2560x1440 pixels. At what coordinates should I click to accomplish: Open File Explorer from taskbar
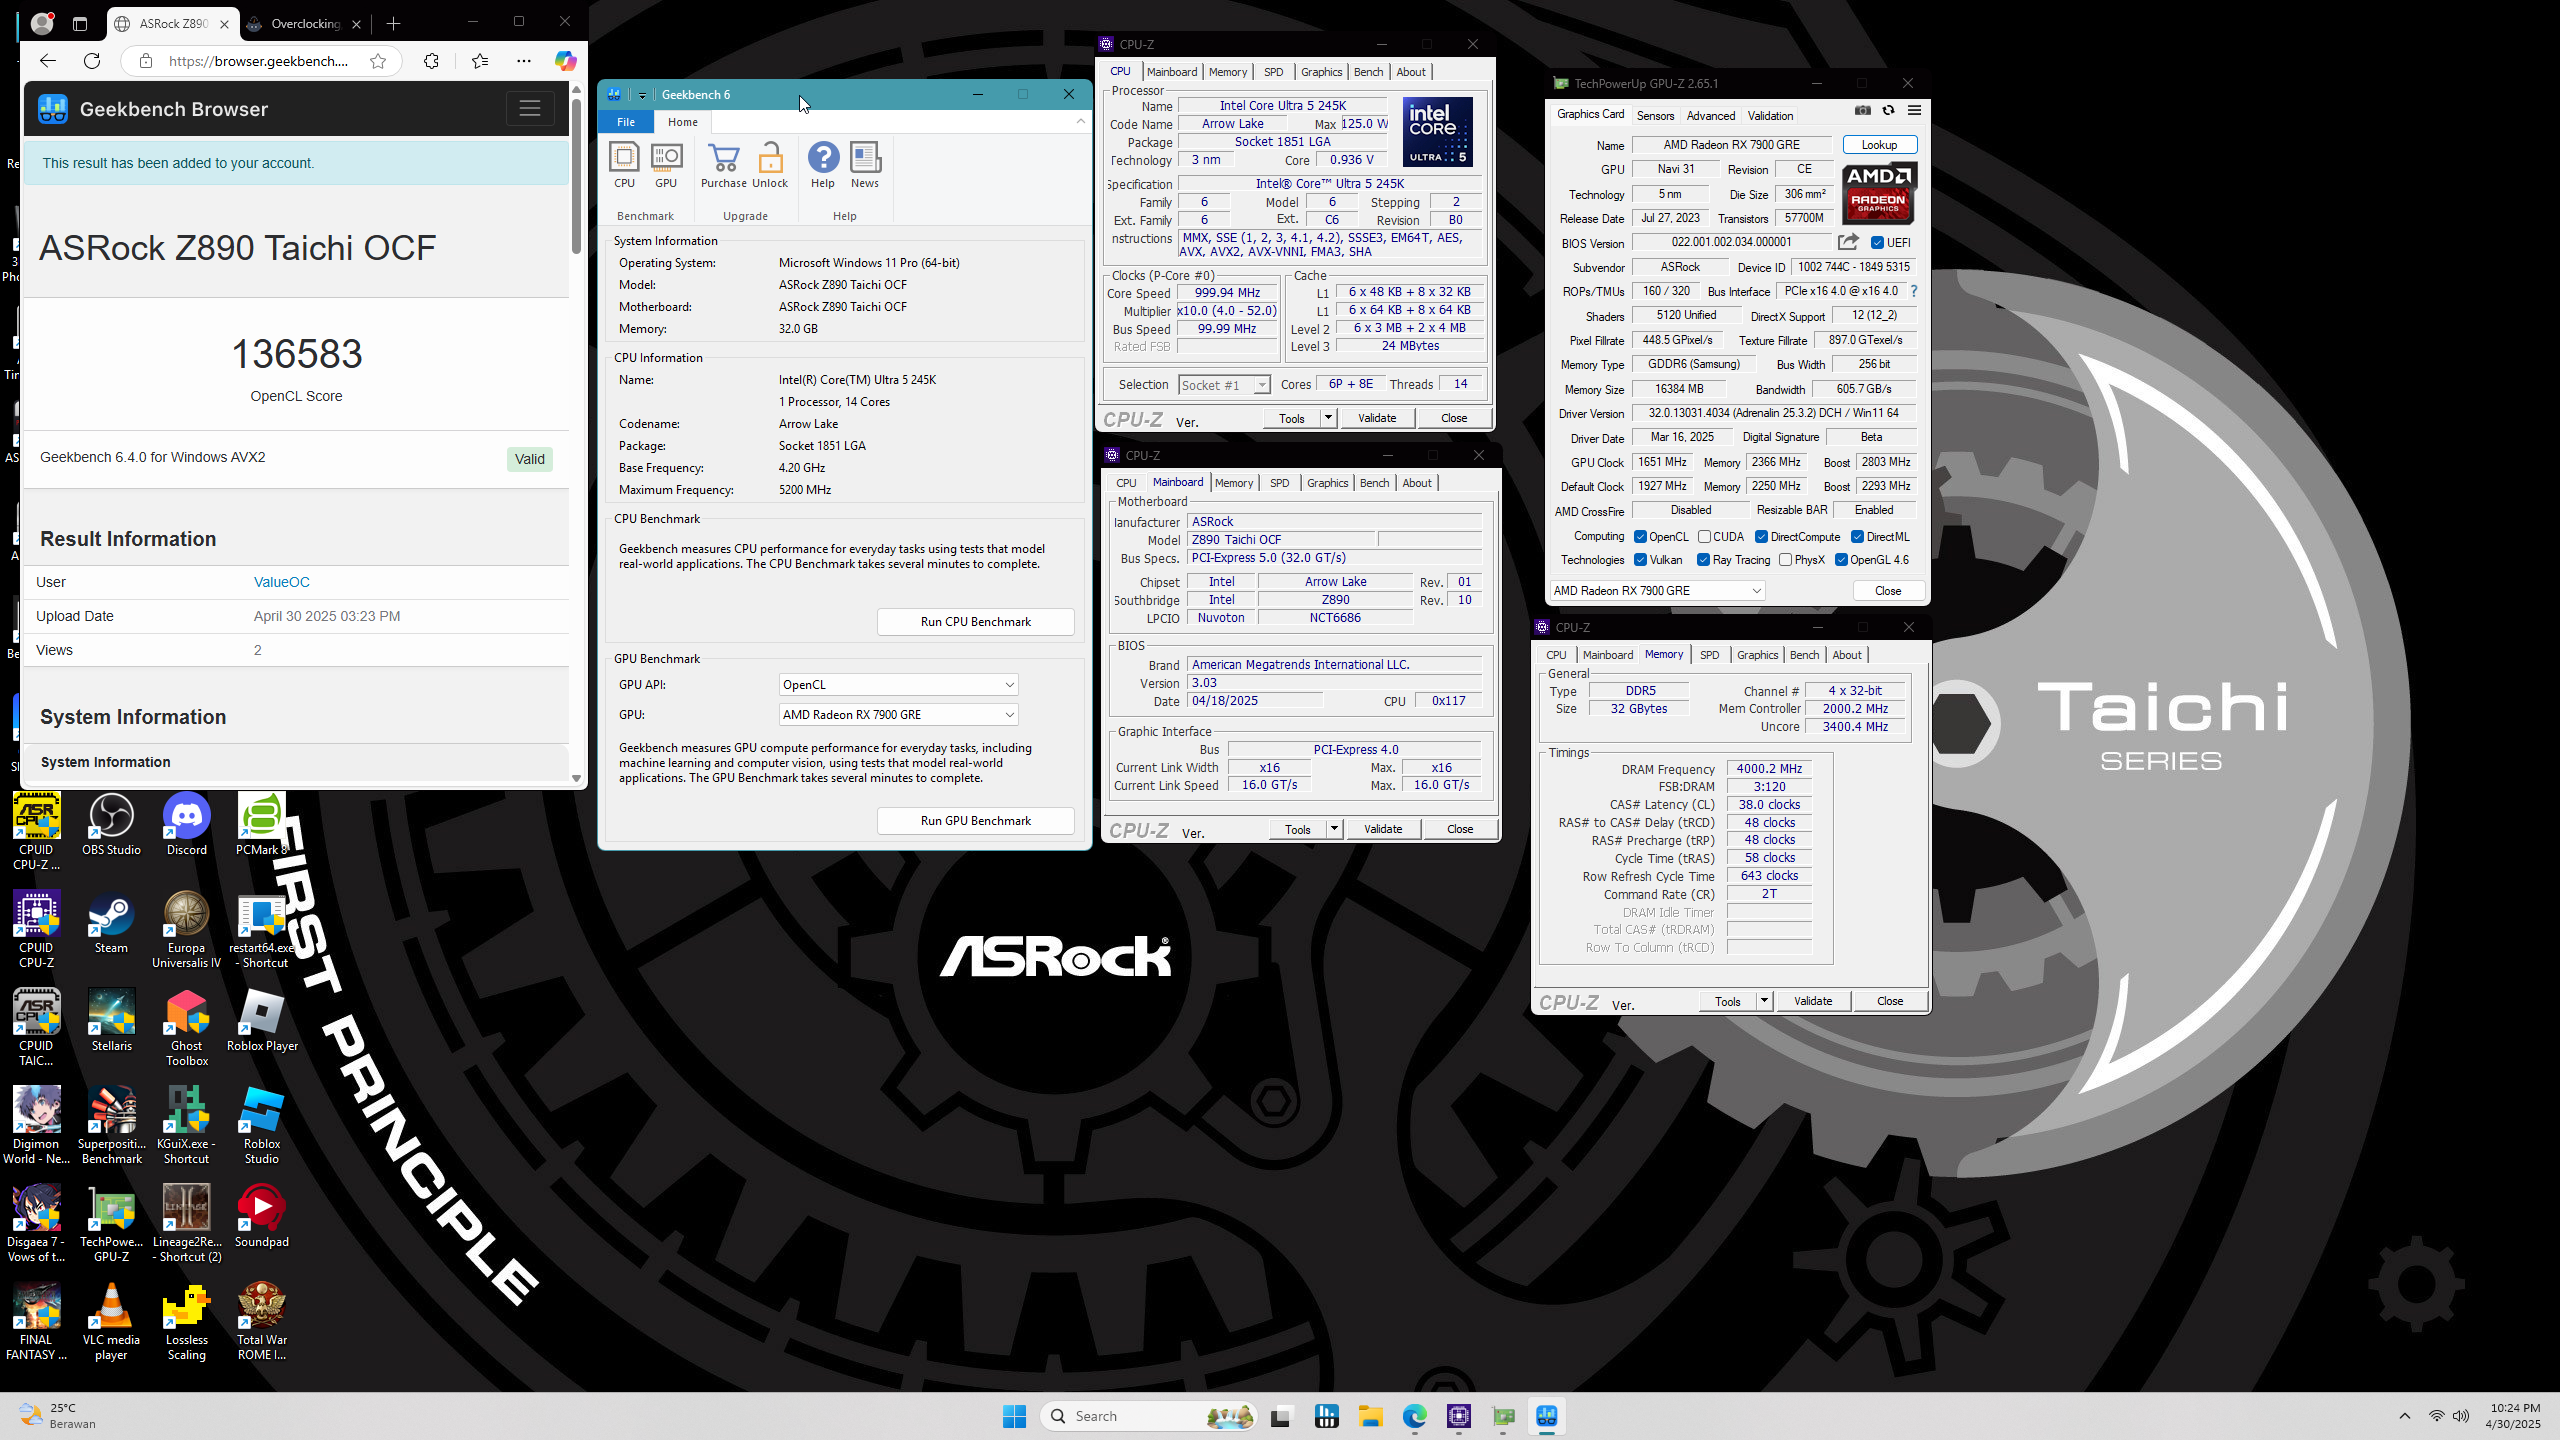click(x=1370, y=1416)
